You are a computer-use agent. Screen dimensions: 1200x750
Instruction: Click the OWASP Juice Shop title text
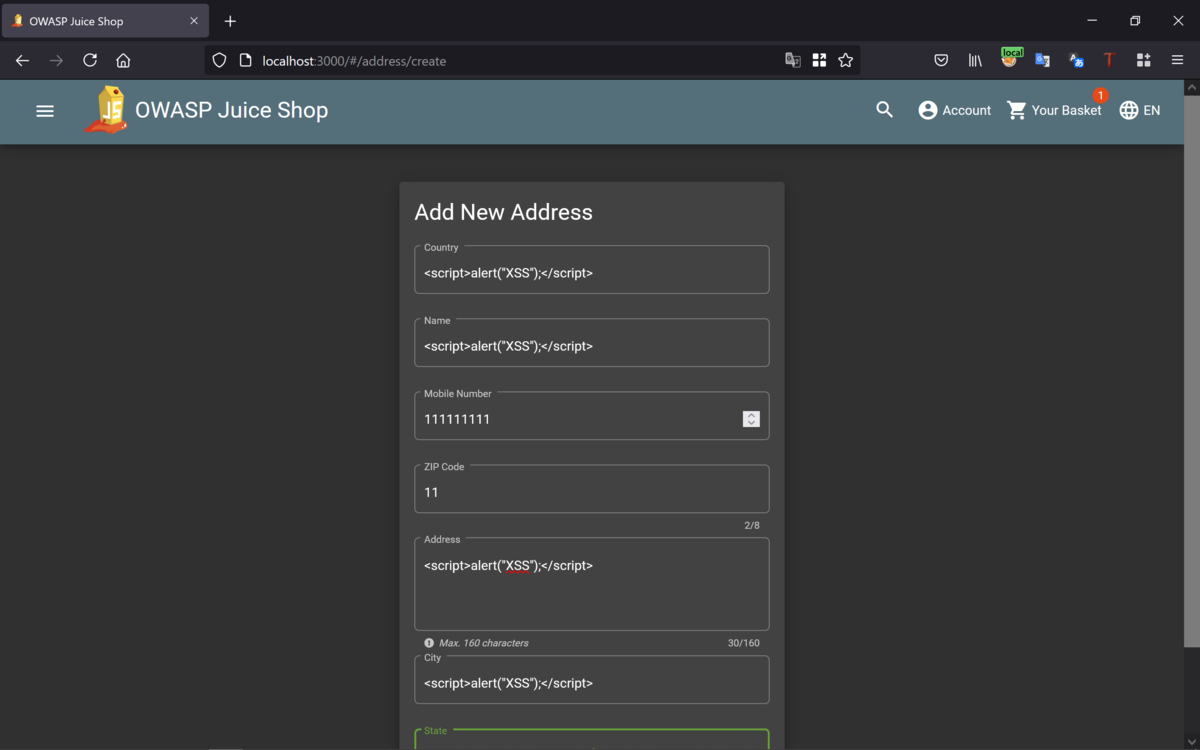pos(231,110)
